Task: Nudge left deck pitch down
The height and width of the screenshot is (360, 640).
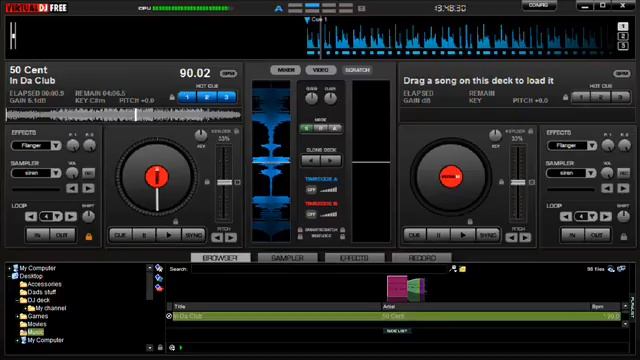Action: coord(218,237)
